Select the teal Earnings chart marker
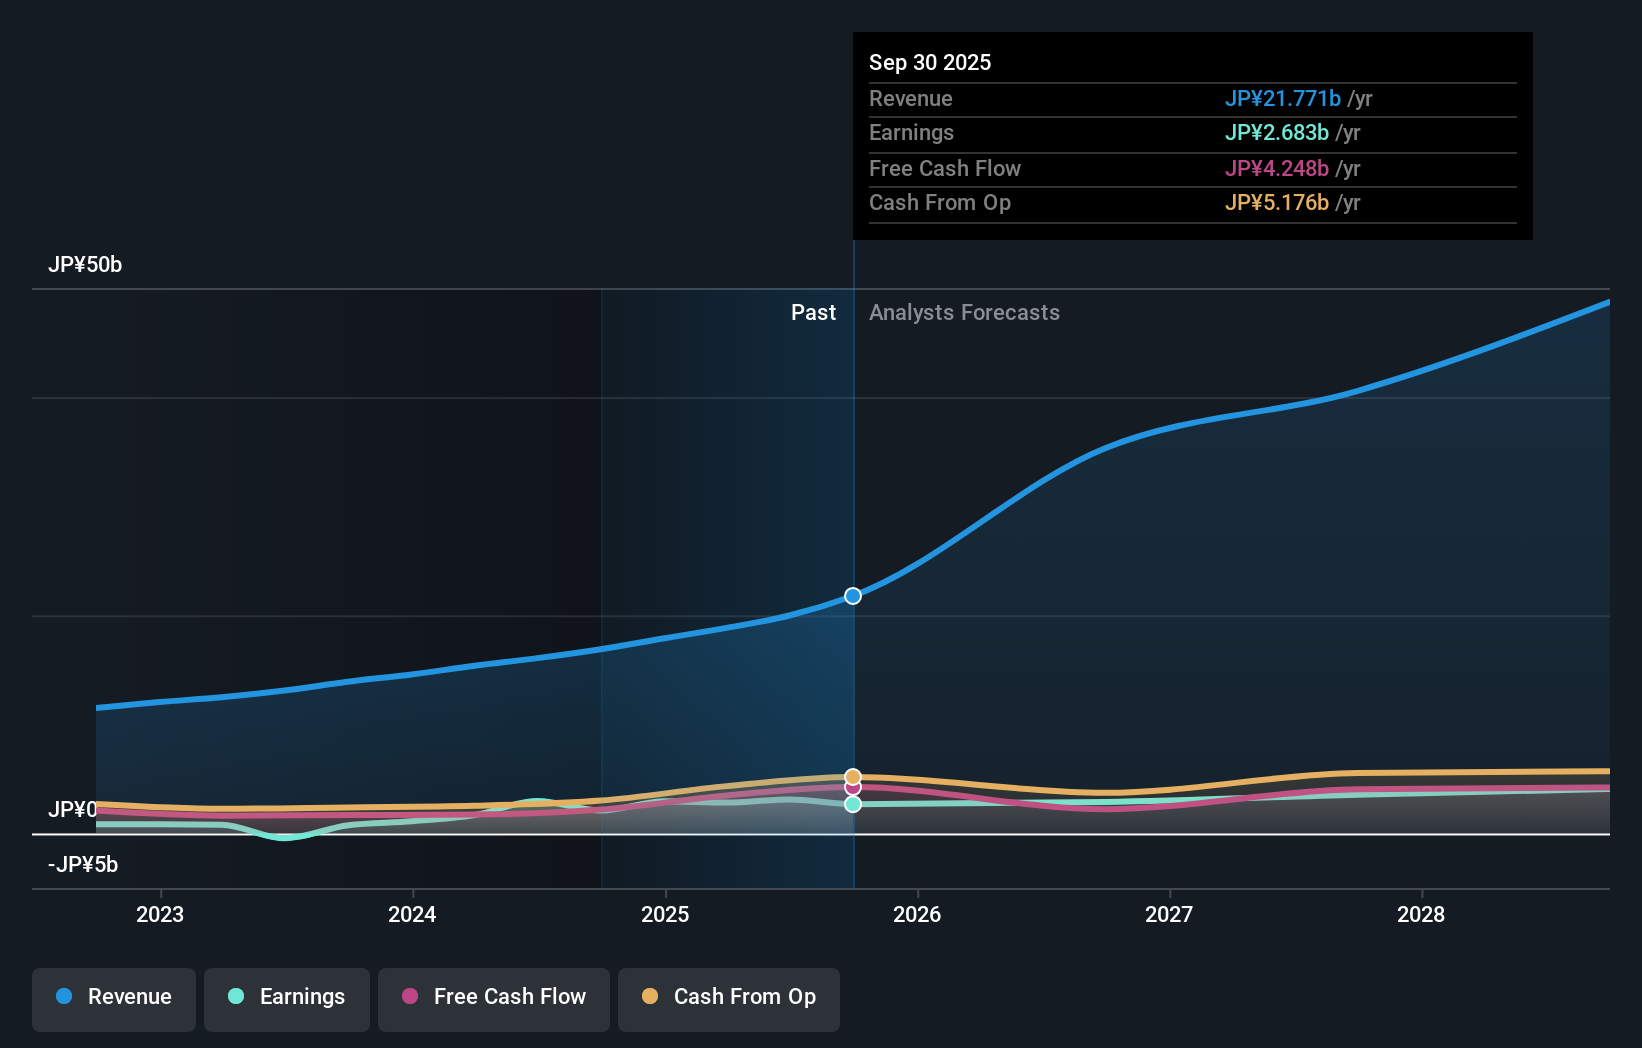The width and height of the screenshot is (1642, 1048). 853,804
